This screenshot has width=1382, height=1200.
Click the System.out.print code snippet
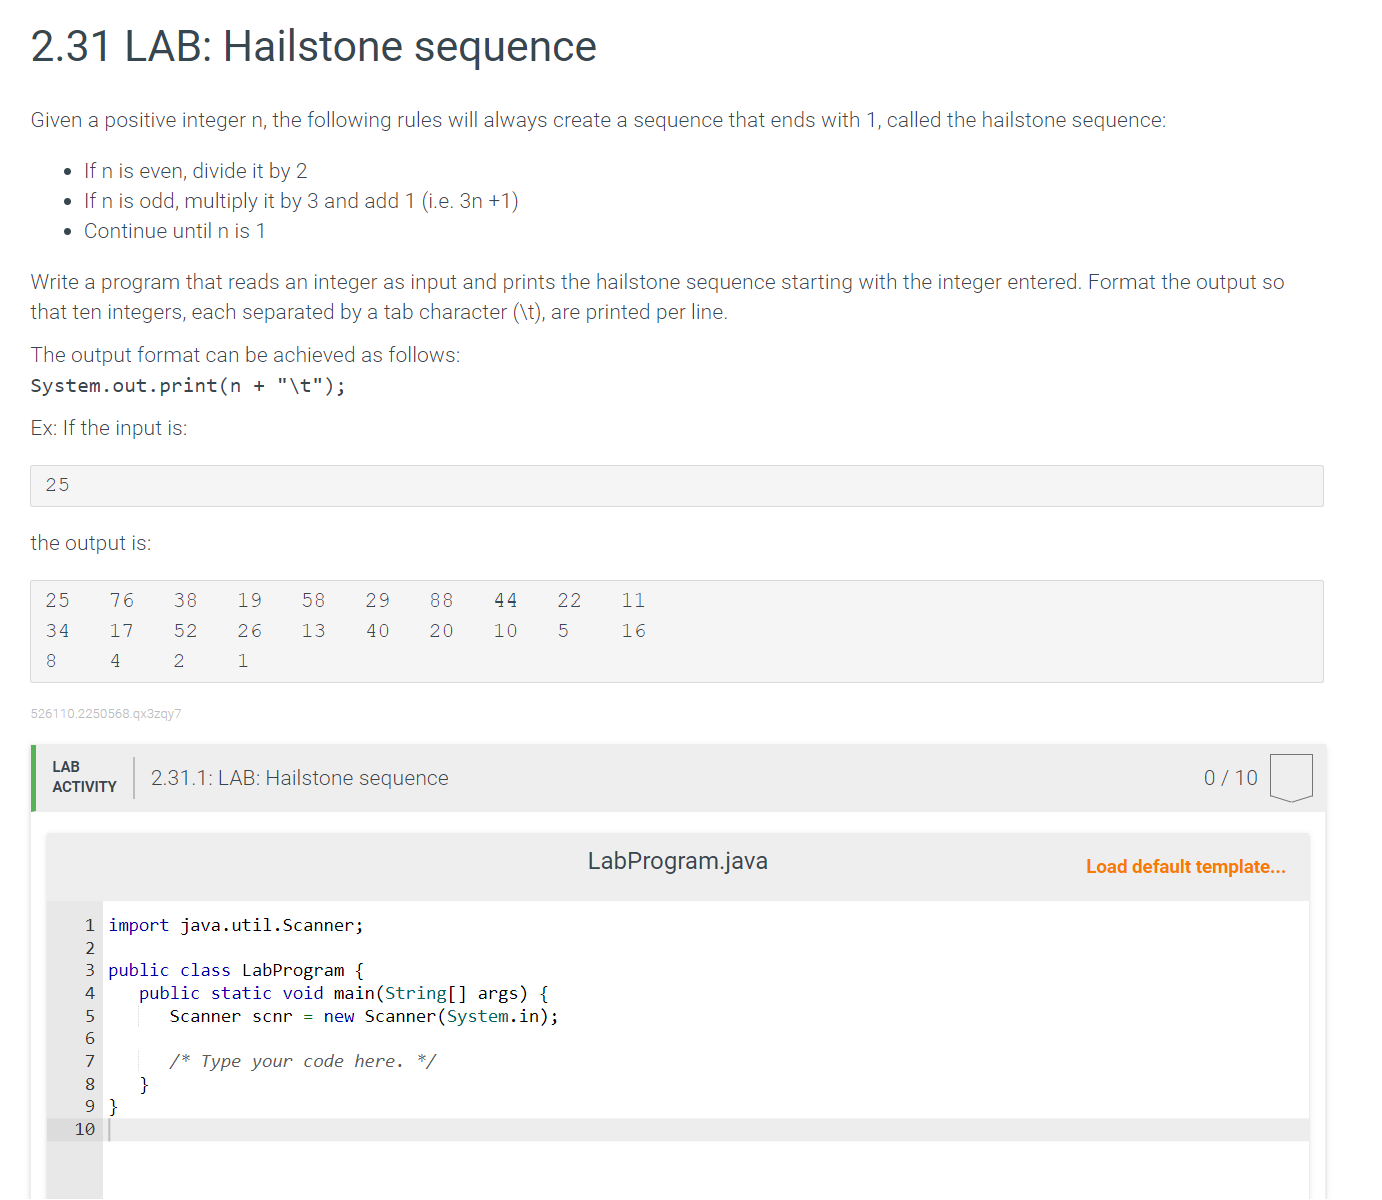[x=188, y=385]
